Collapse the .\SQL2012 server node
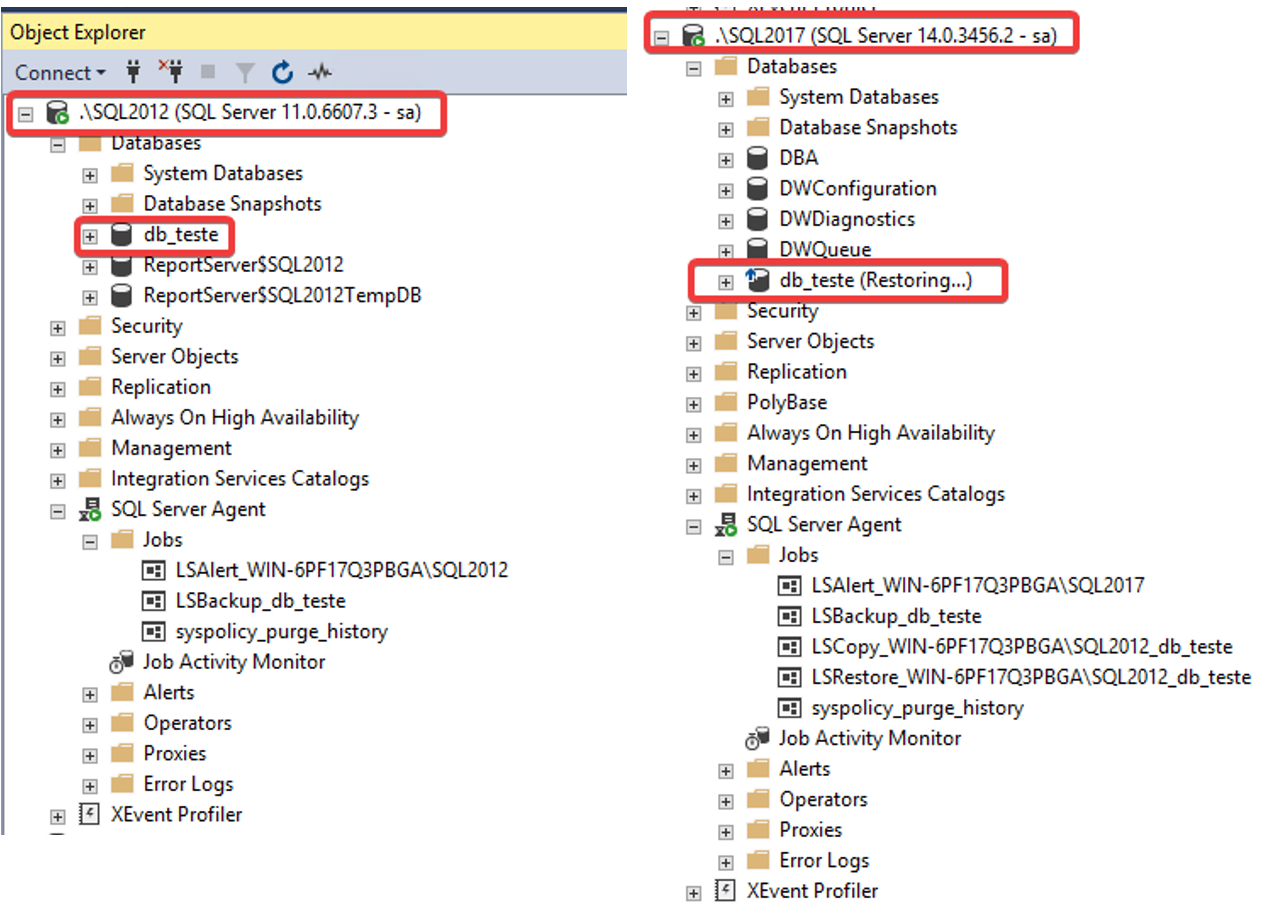 26,114
